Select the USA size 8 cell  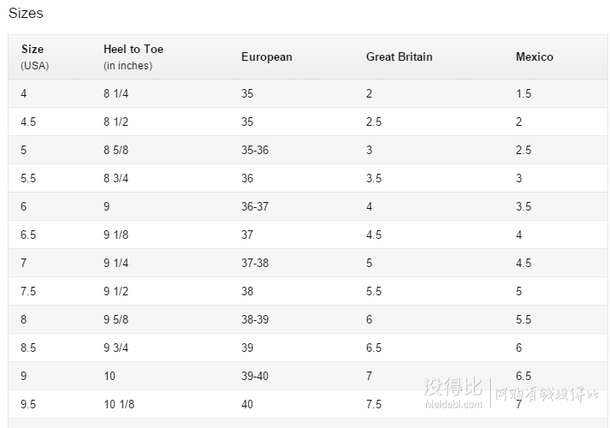23,320
